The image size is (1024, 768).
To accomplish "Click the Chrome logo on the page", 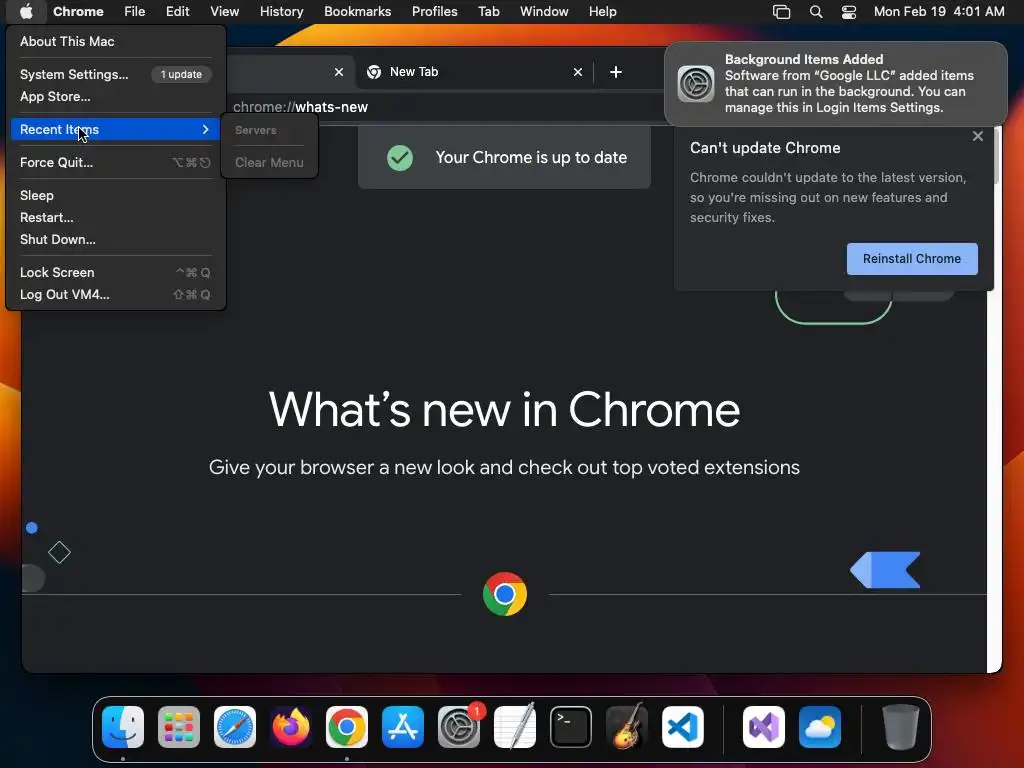I will [x=505, y=594].
